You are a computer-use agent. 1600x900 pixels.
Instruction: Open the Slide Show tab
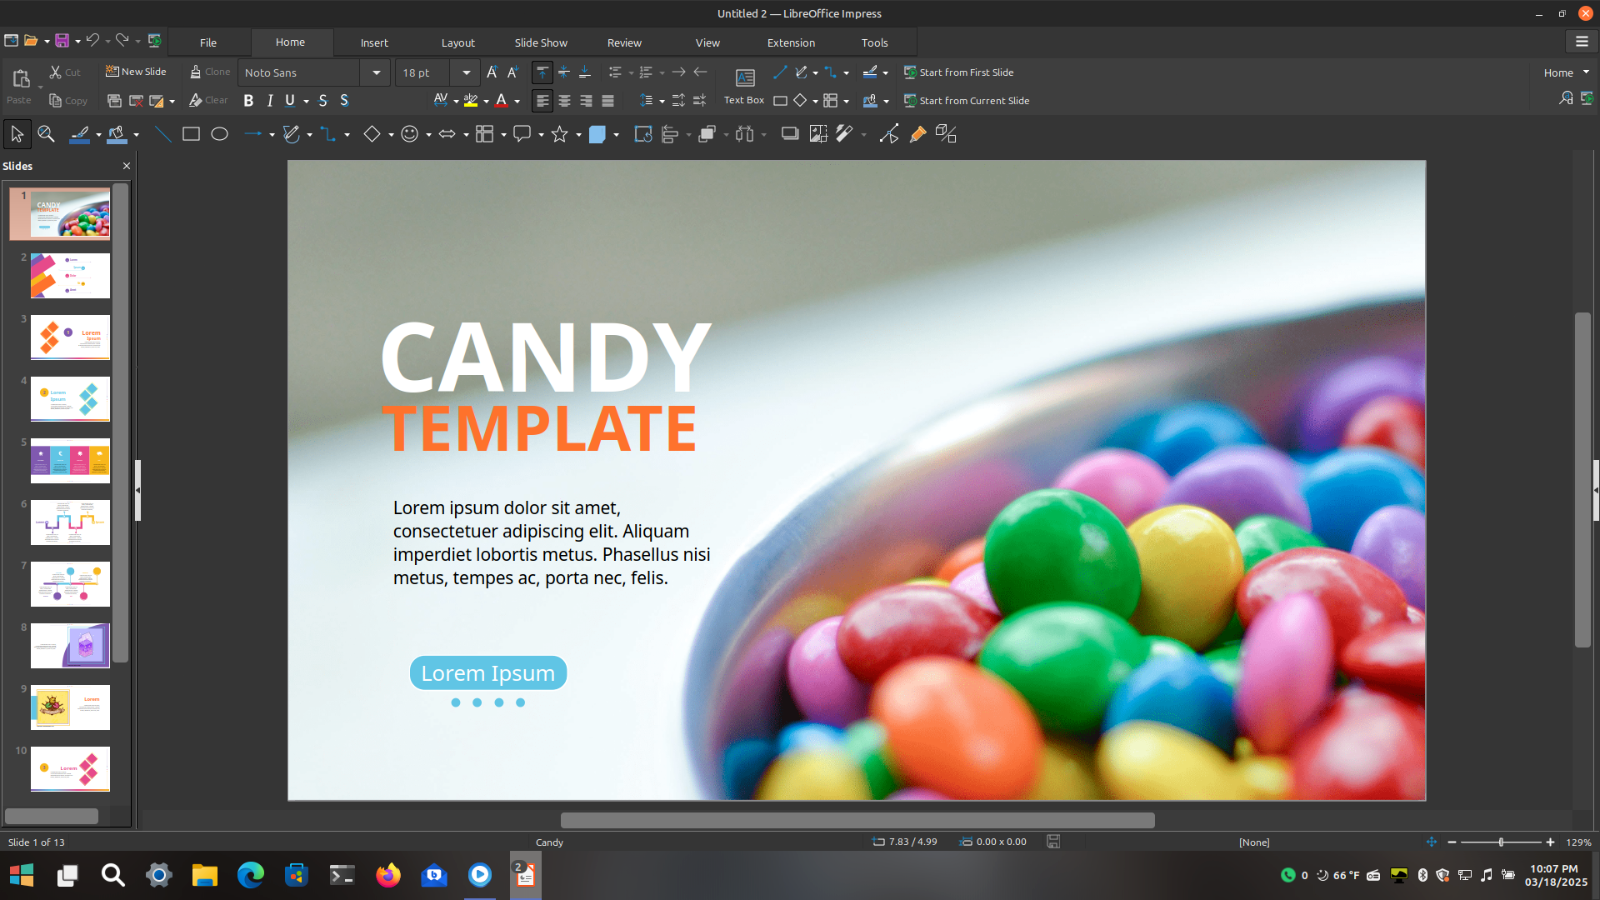pyautogui.click(x=540, y=43)
